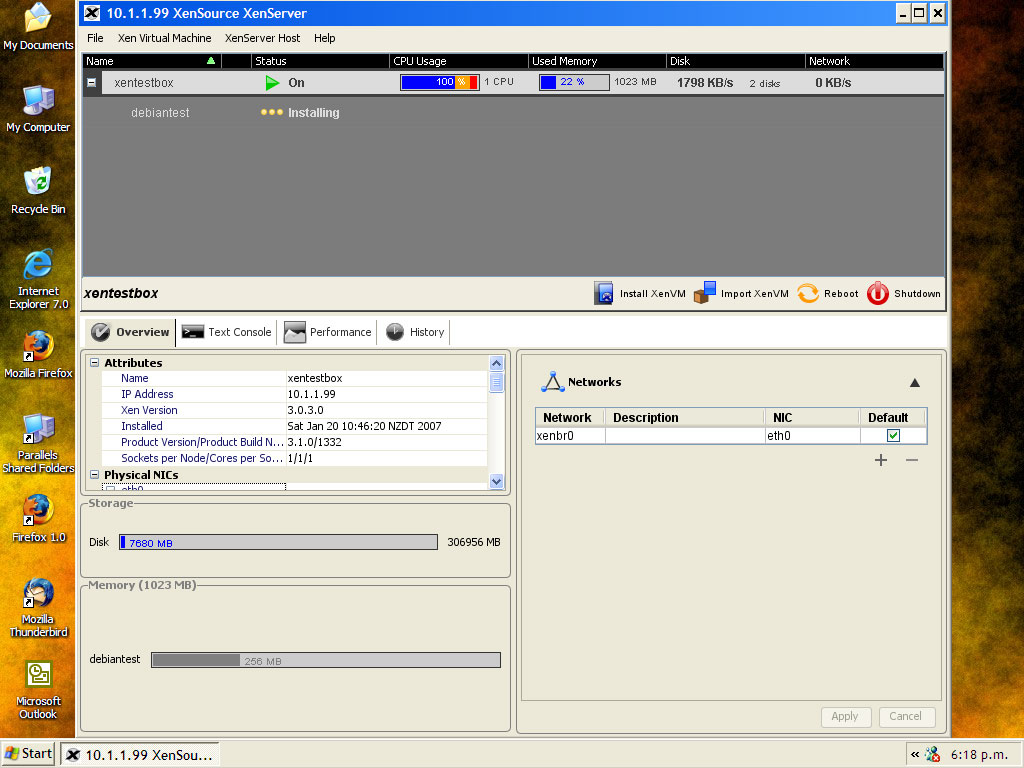Click the system clock showing 6:18 p.m.
The width and height of the screenshot is (1024, 768).
pyautogui.click(x=979, y=755)
